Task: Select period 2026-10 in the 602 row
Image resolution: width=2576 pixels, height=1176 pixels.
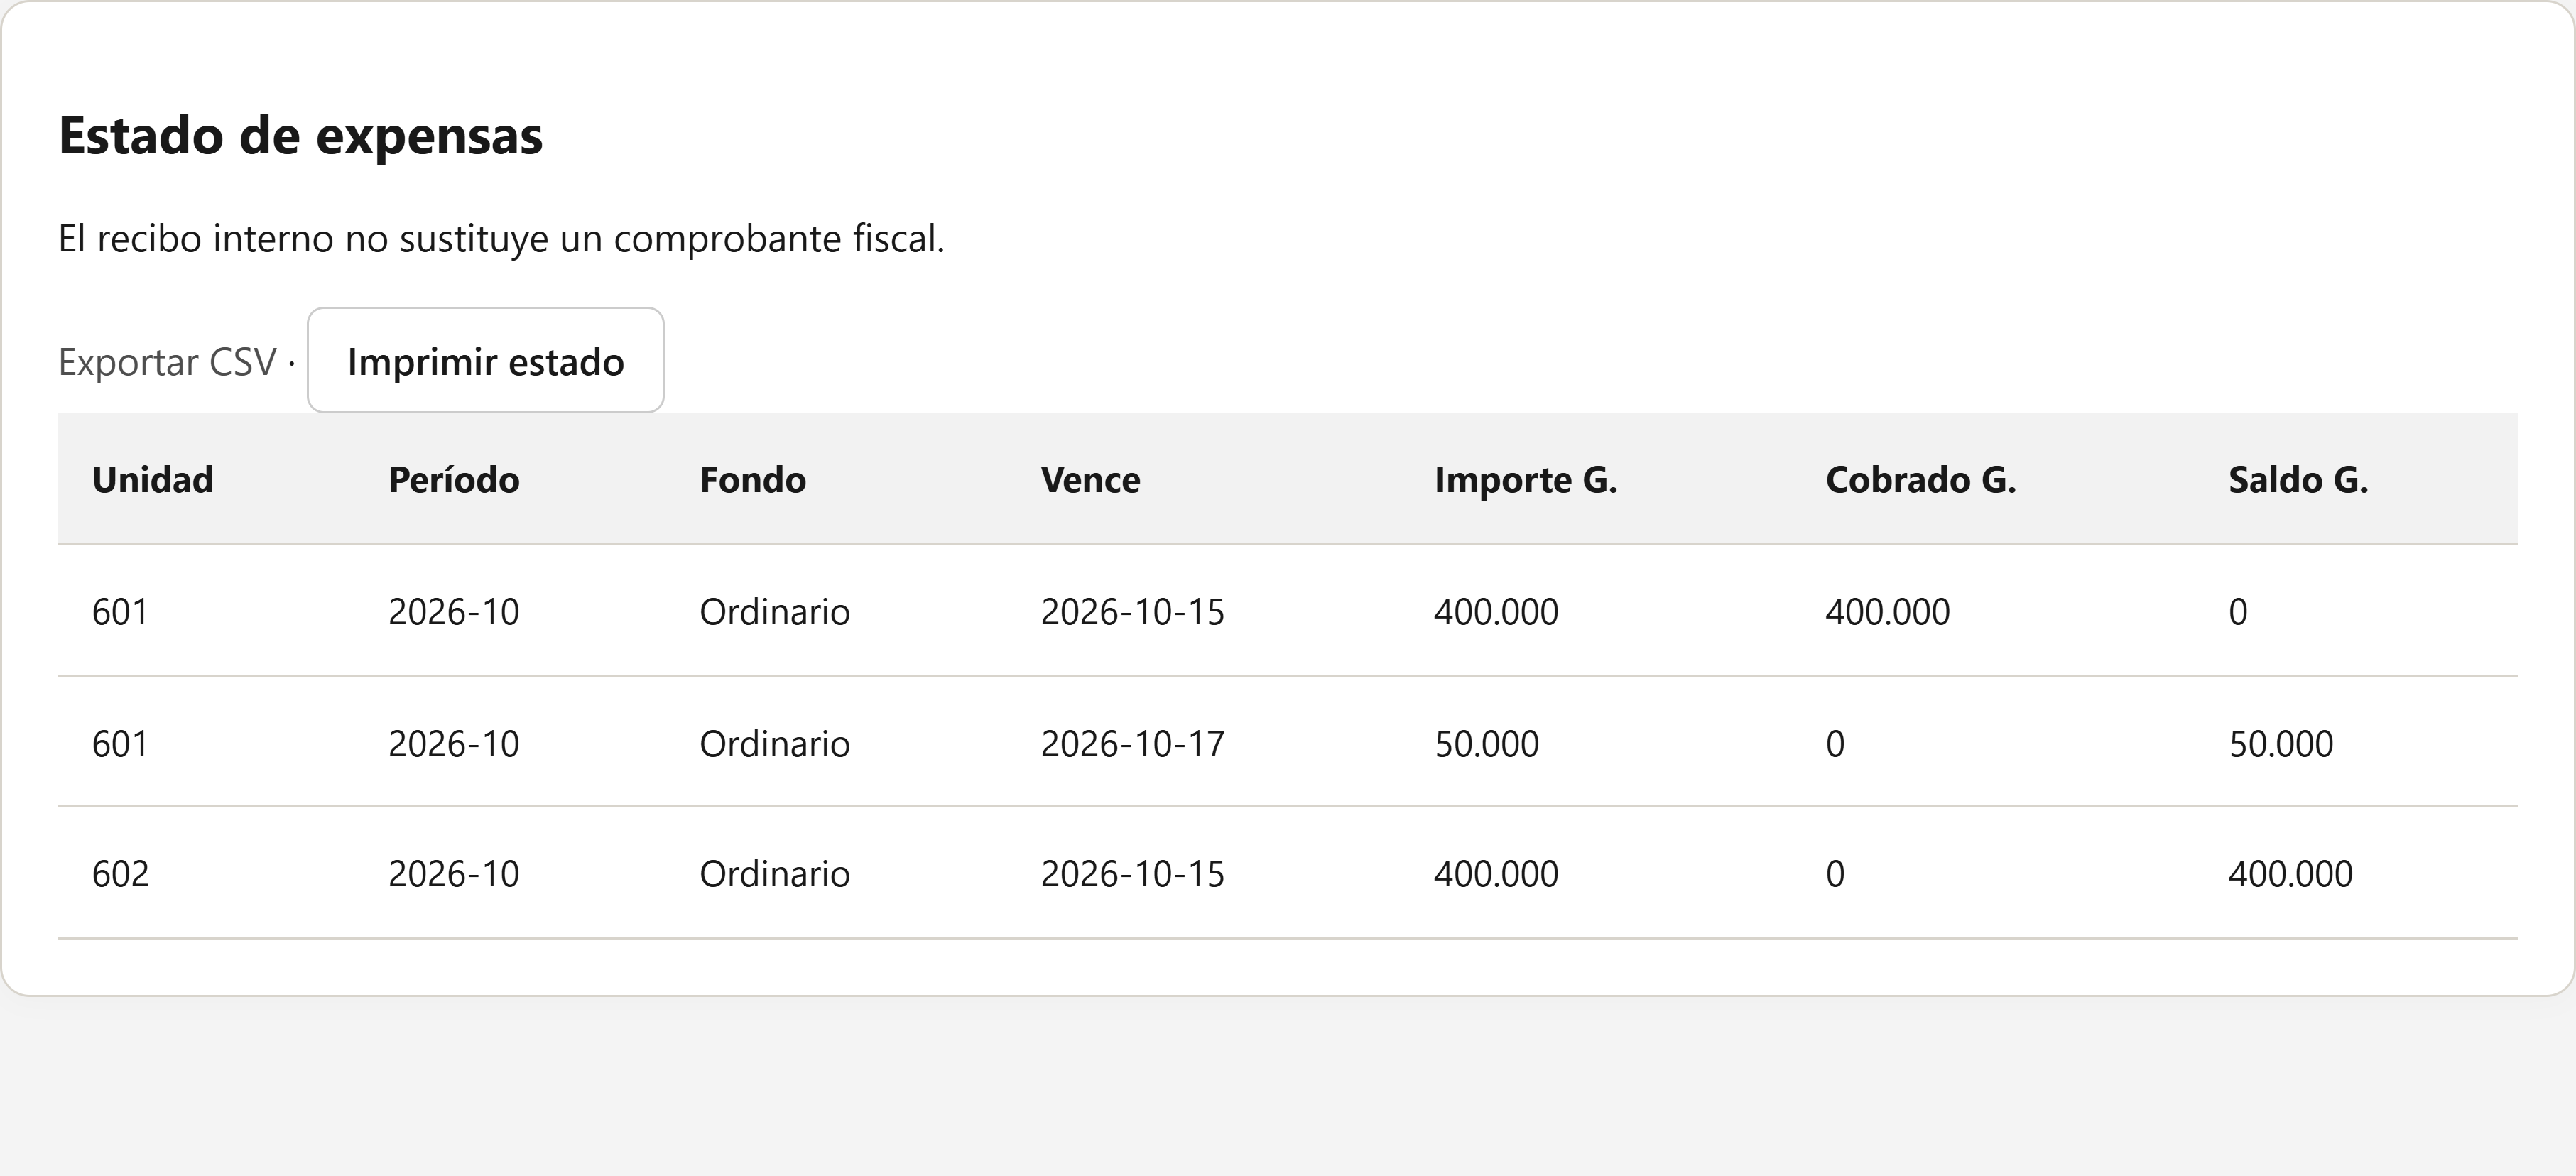Action: (453, 873)
